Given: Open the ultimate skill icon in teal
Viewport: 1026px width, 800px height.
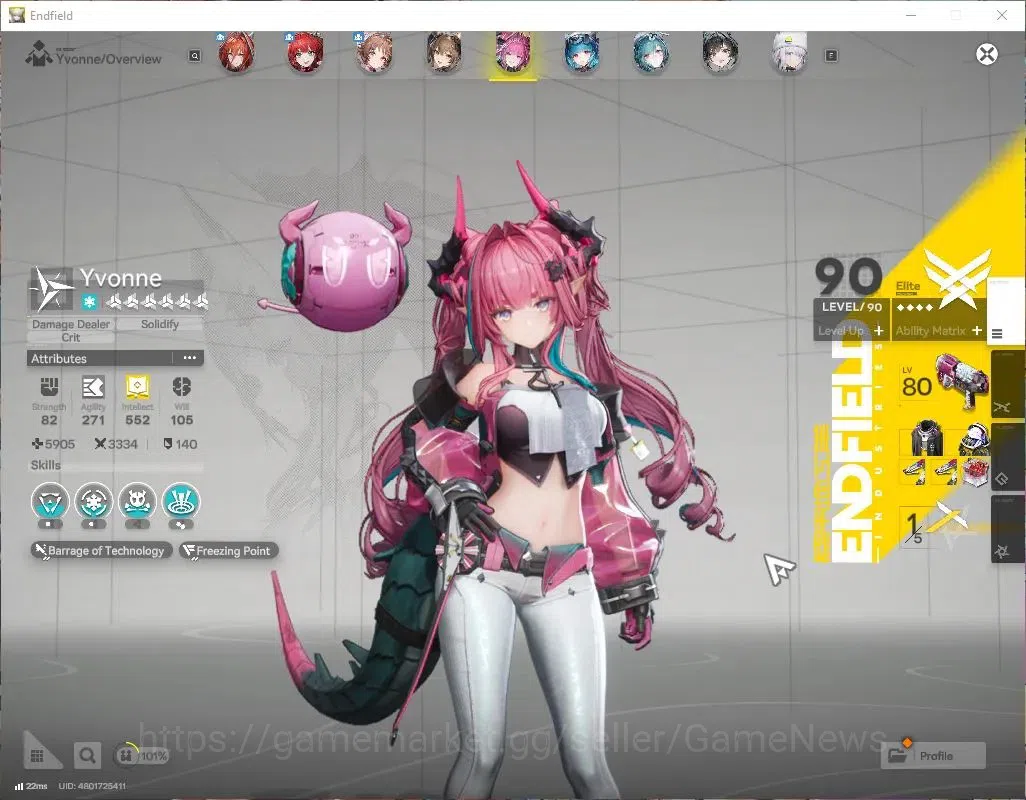Looking at the screenshot, I should coord(181,502).
